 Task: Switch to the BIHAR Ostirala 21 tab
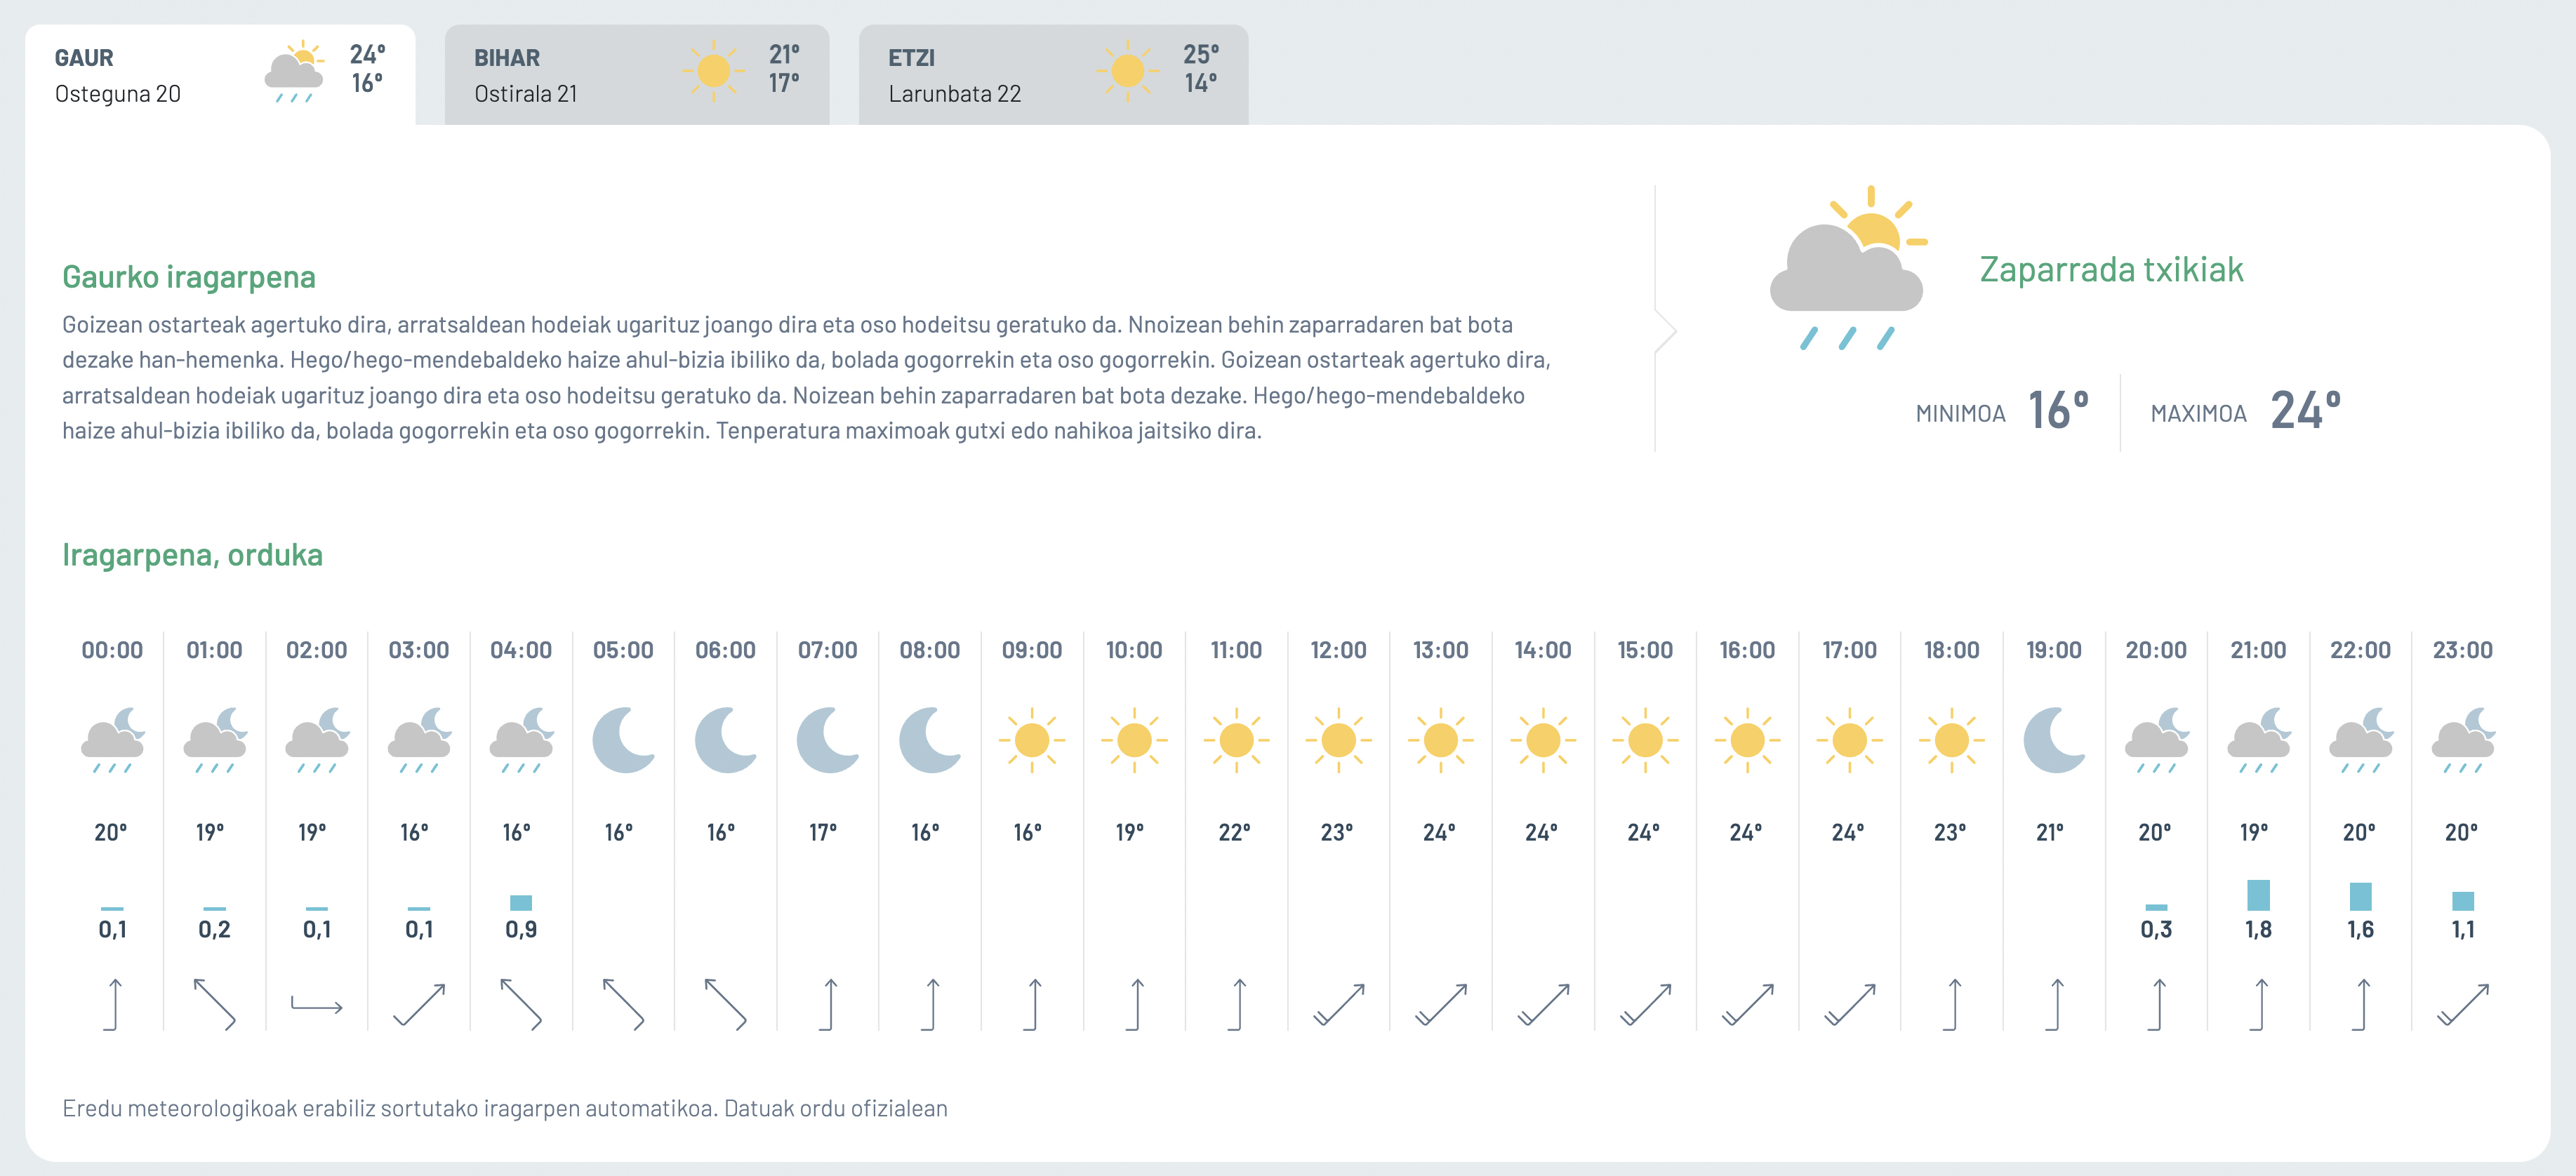[x=637, y=75]
